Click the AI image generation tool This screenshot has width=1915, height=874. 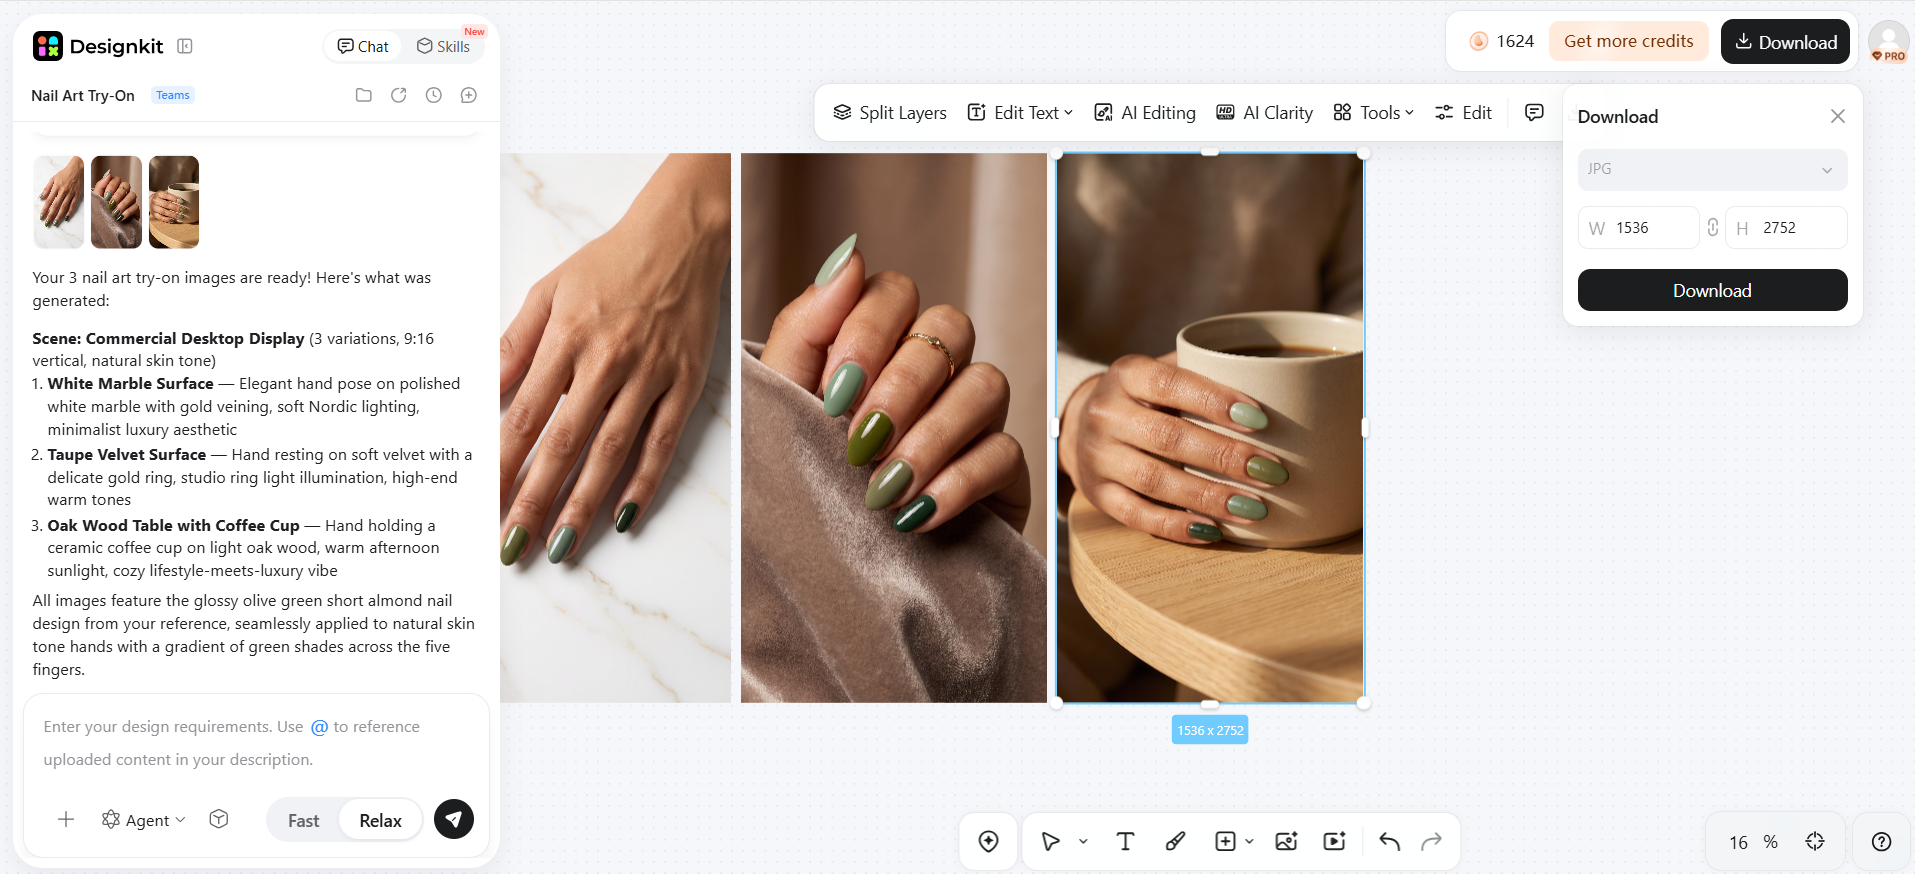tap(1286, 841)
